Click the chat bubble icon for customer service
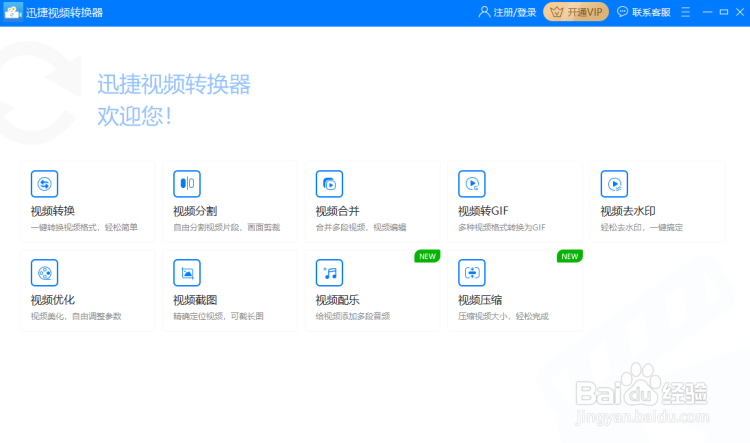Screen dimensions: 750x443 pos(622,12)
